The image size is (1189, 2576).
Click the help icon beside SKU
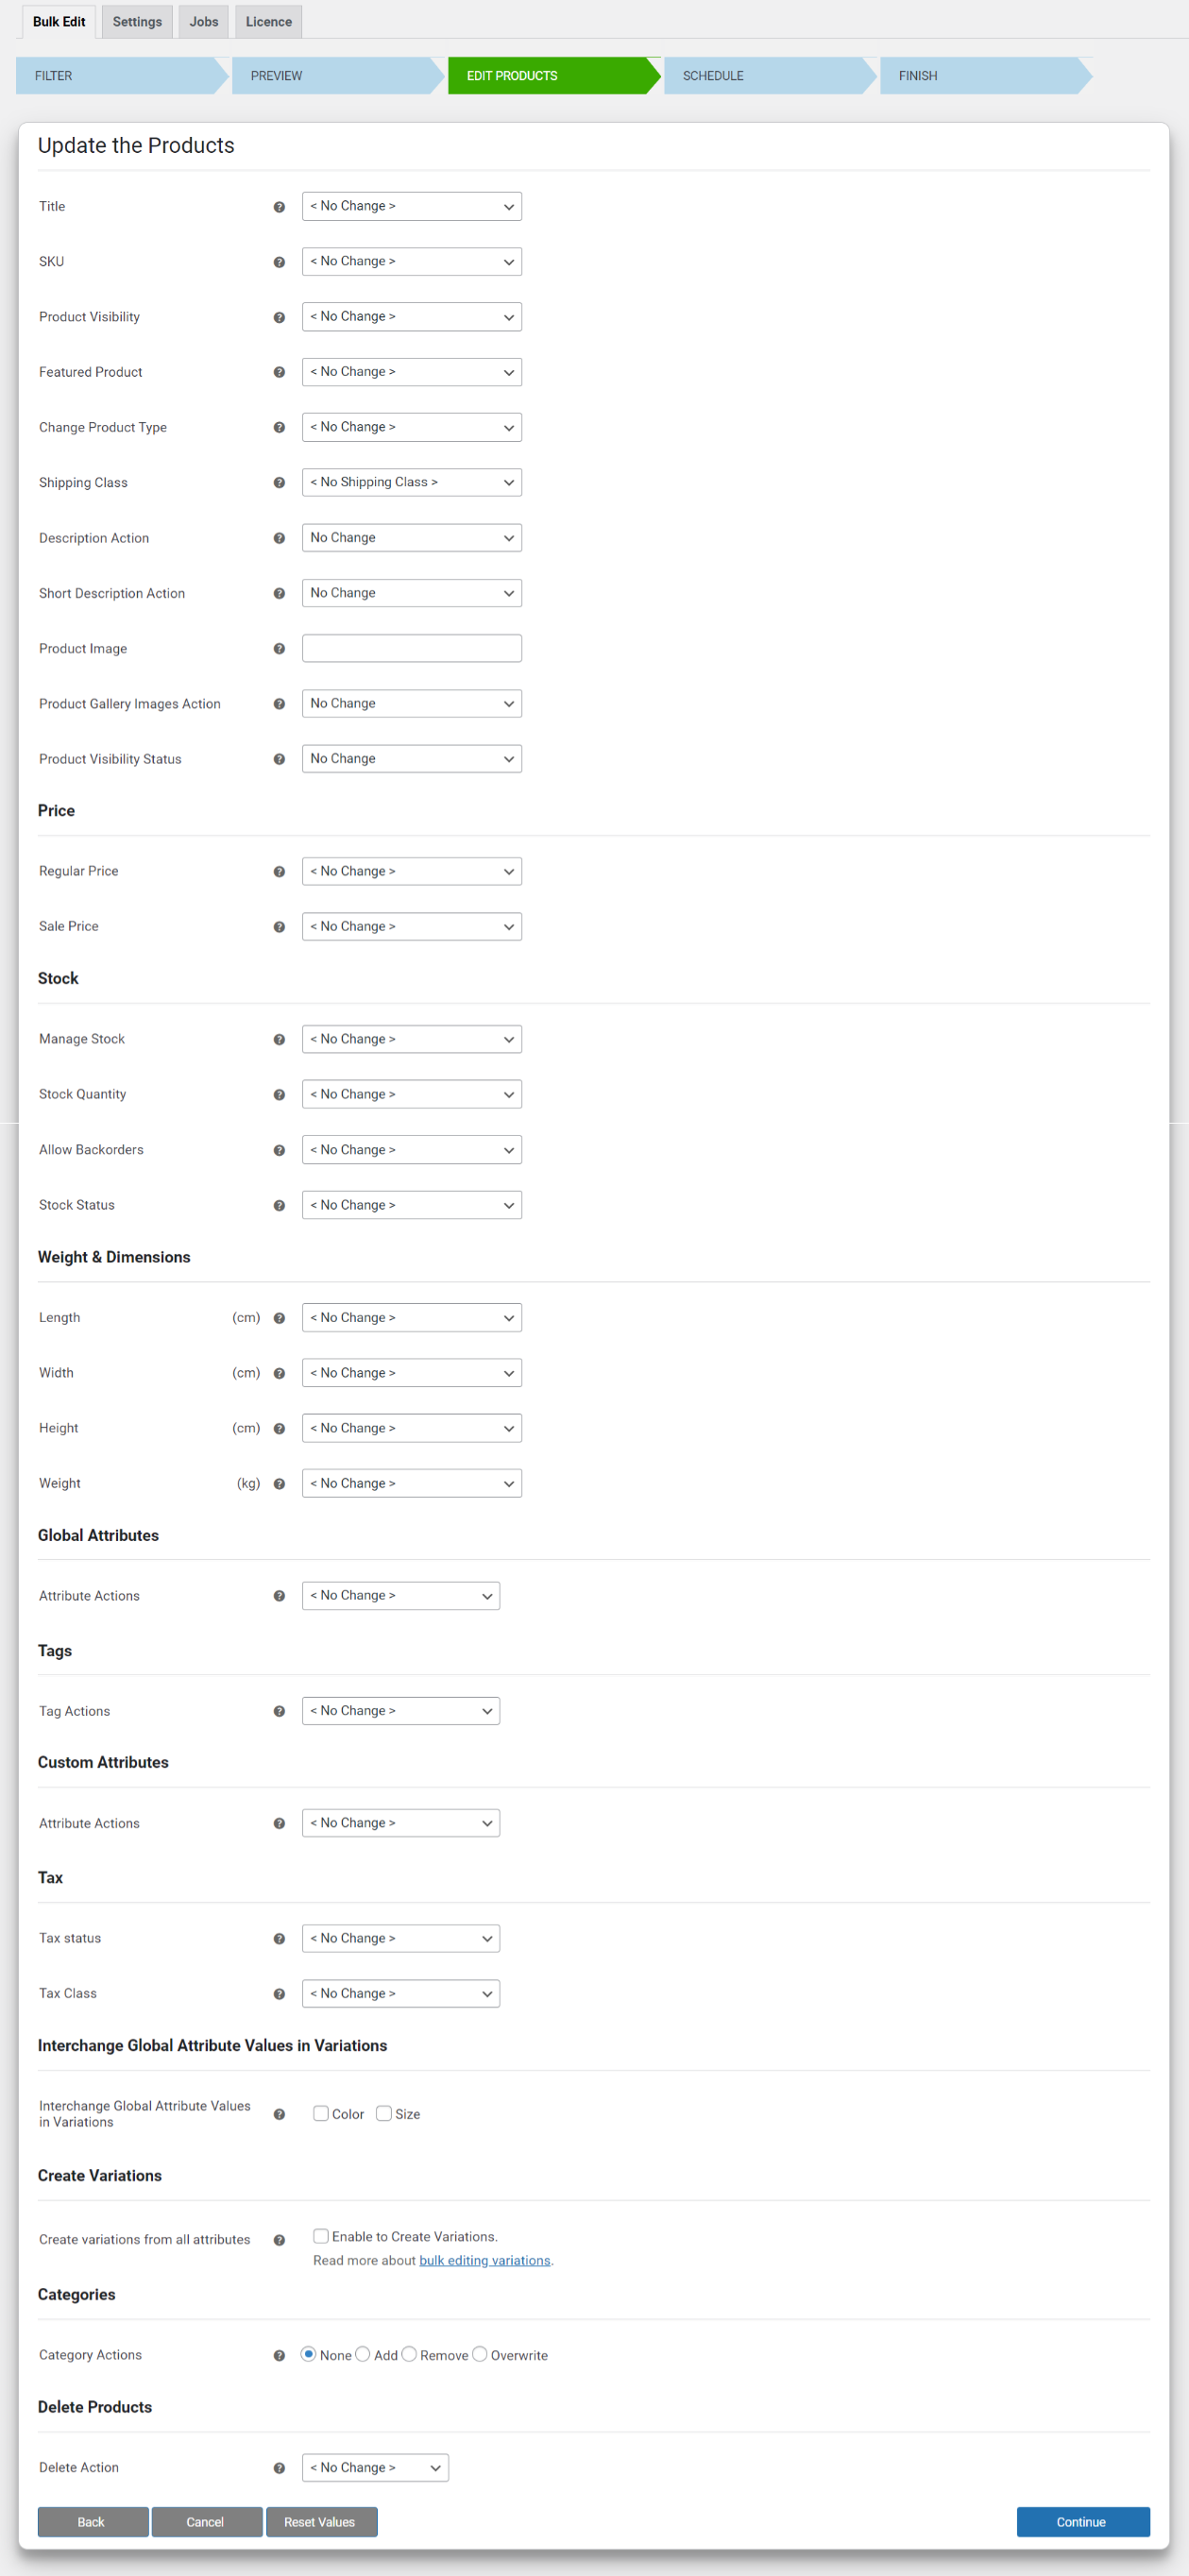tap(279, 262)
